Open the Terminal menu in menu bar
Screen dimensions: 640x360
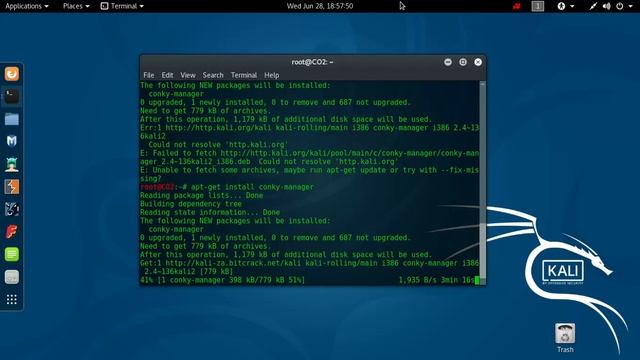pos(244,75)
